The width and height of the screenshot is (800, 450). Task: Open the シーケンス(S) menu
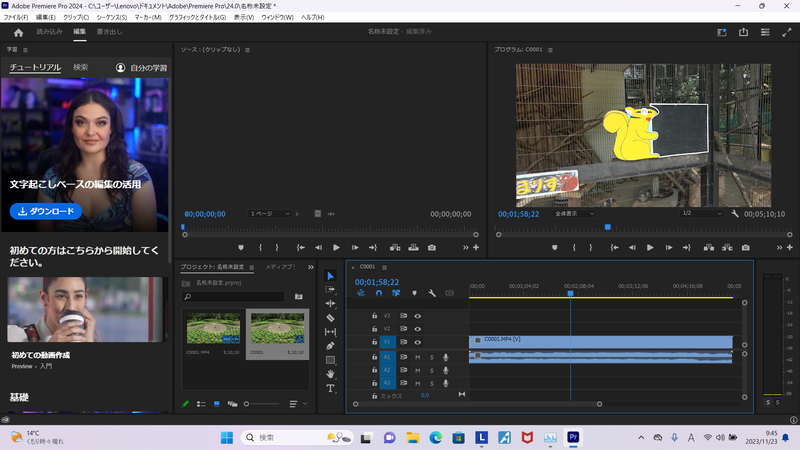(110, 17)
